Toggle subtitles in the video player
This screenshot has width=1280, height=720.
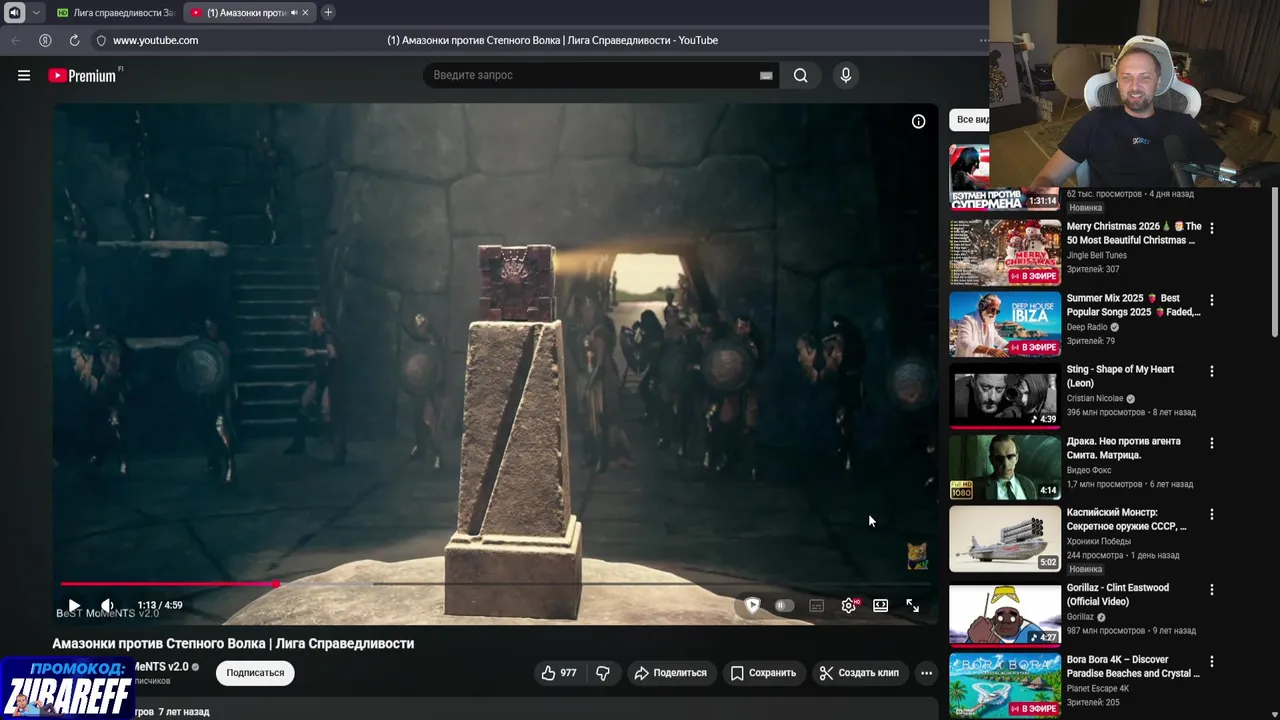816,605
